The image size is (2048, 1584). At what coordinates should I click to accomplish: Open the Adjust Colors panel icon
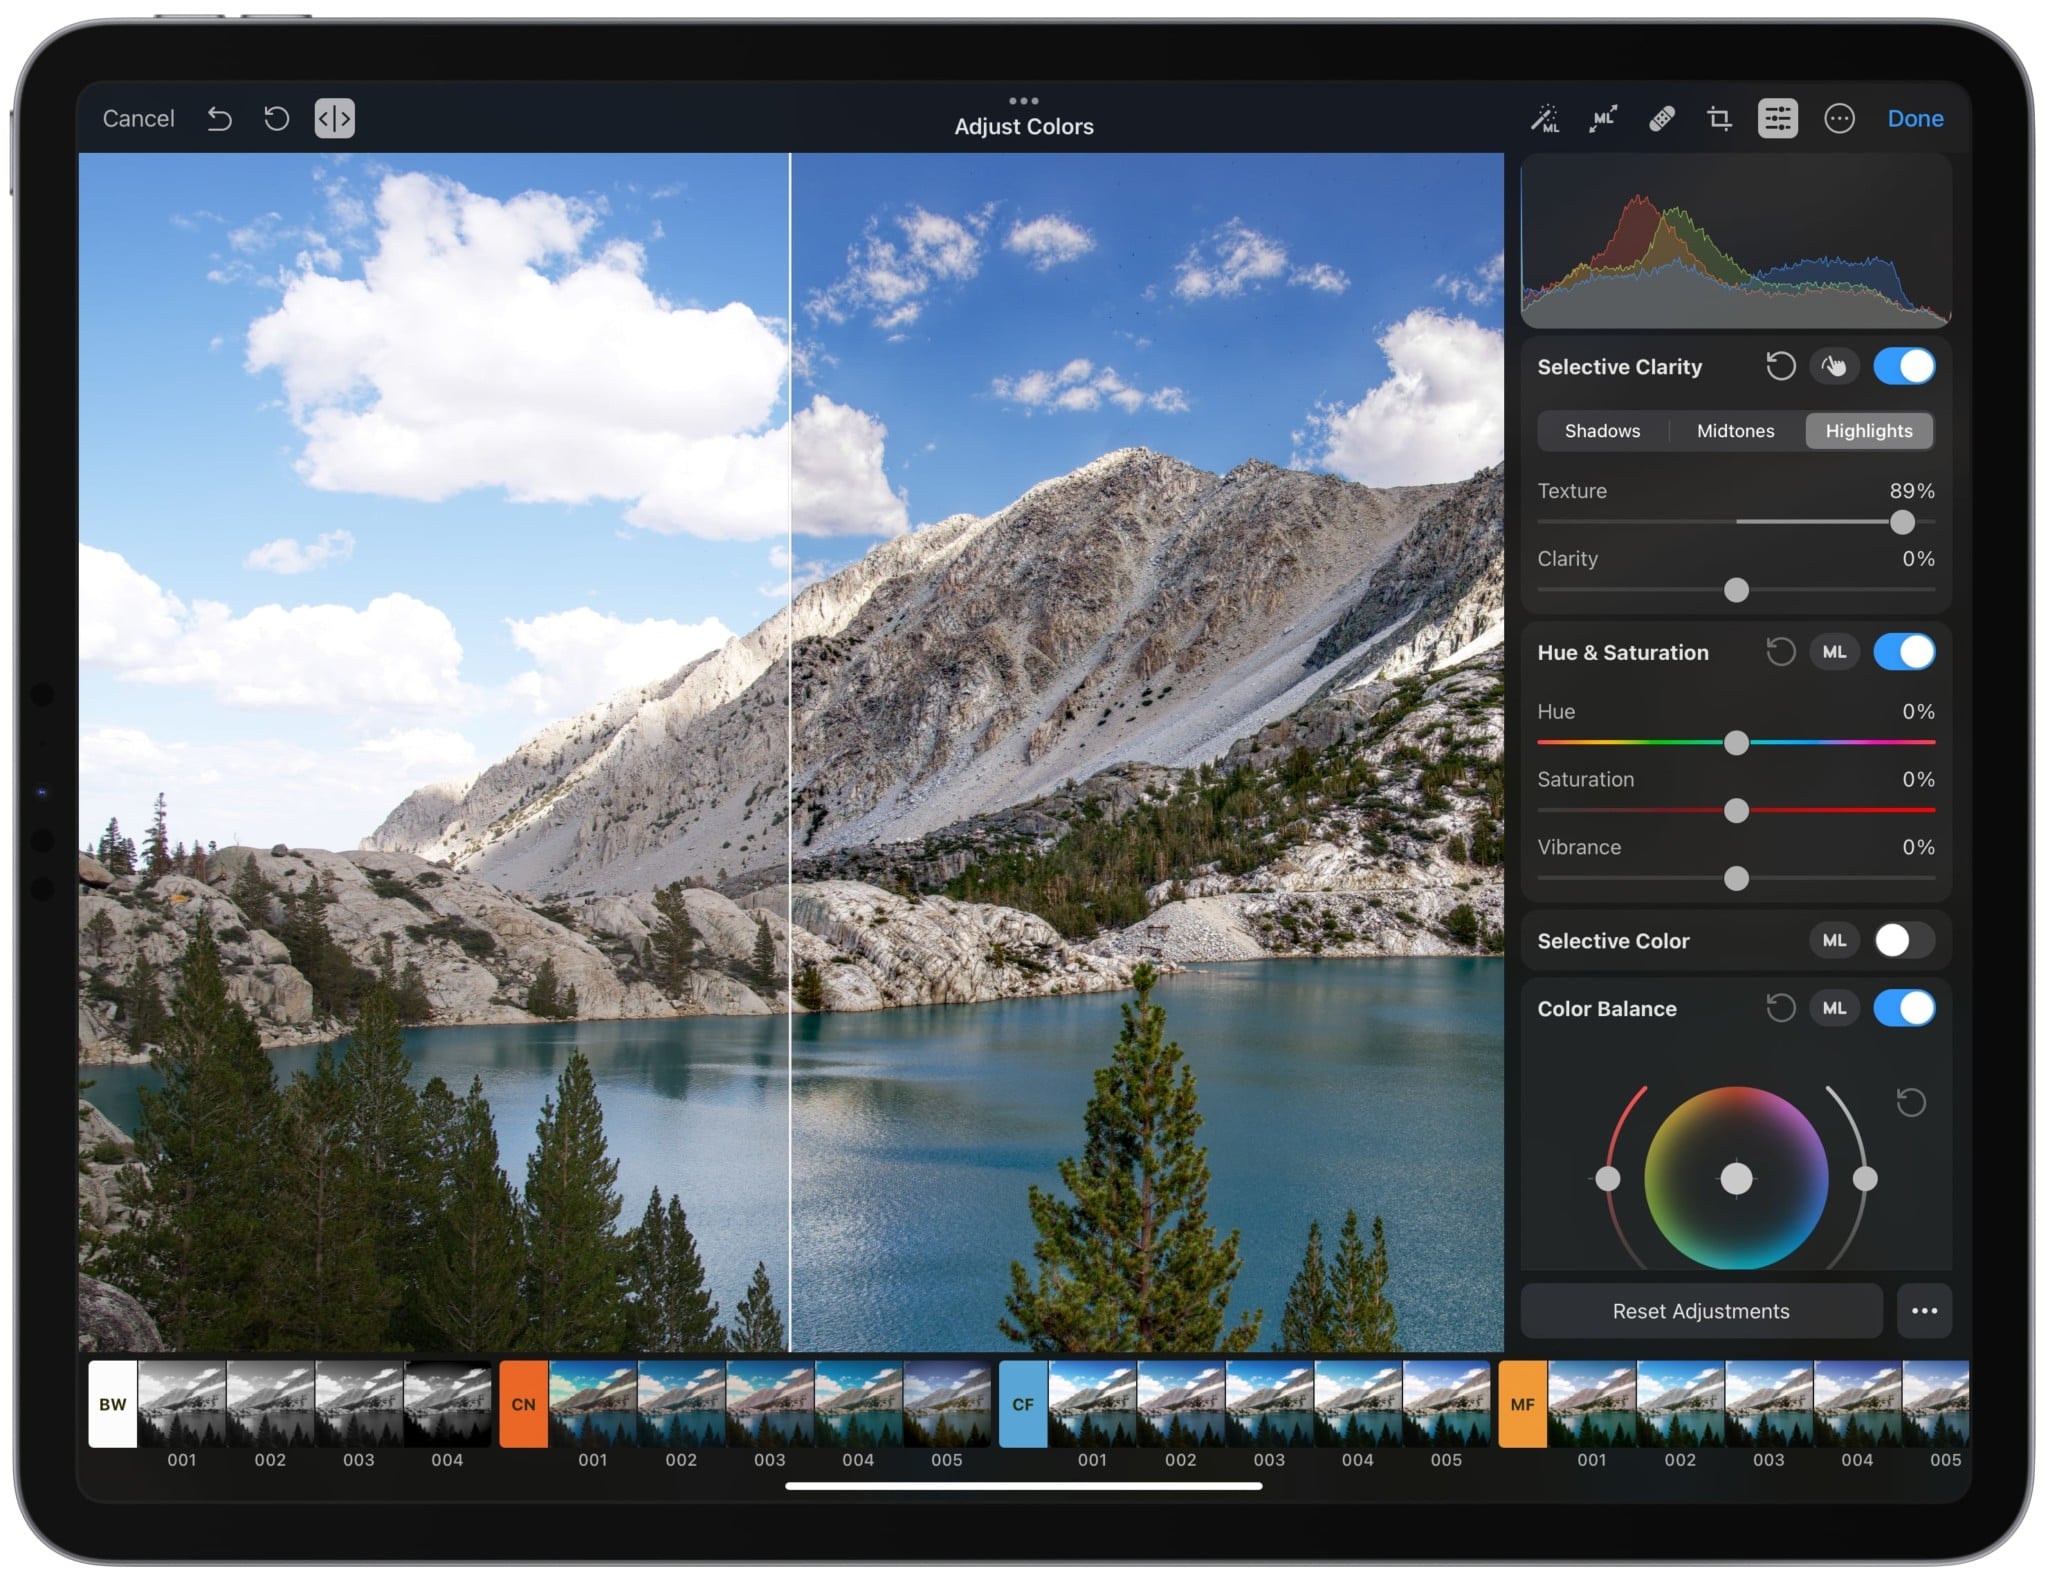pos(1778,119)
